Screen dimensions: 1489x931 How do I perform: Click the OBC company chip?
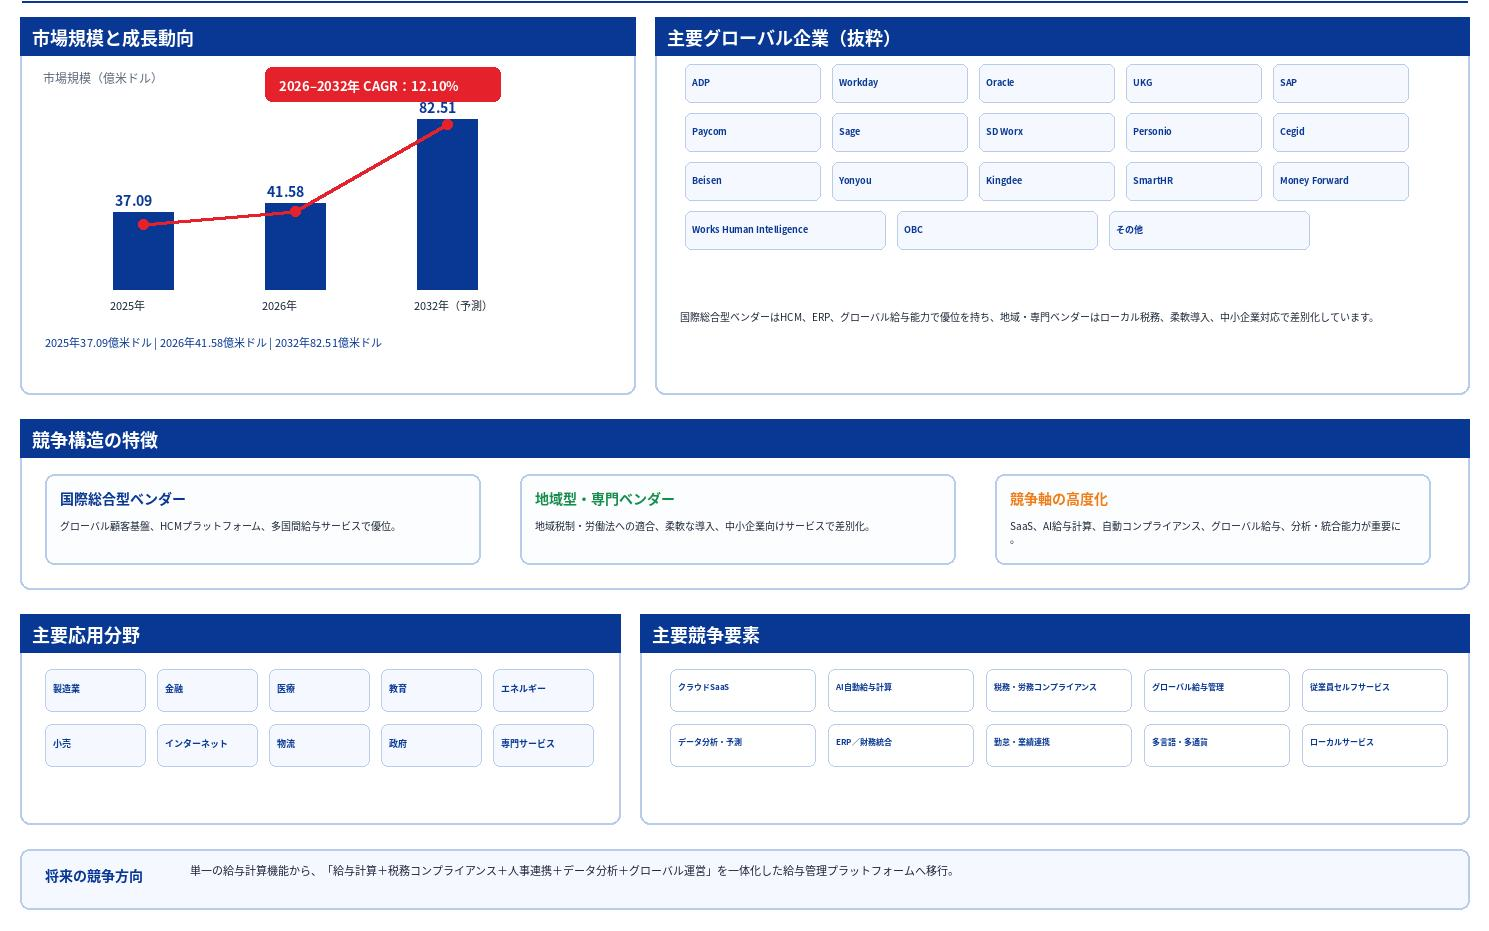[x=997, y=230]
